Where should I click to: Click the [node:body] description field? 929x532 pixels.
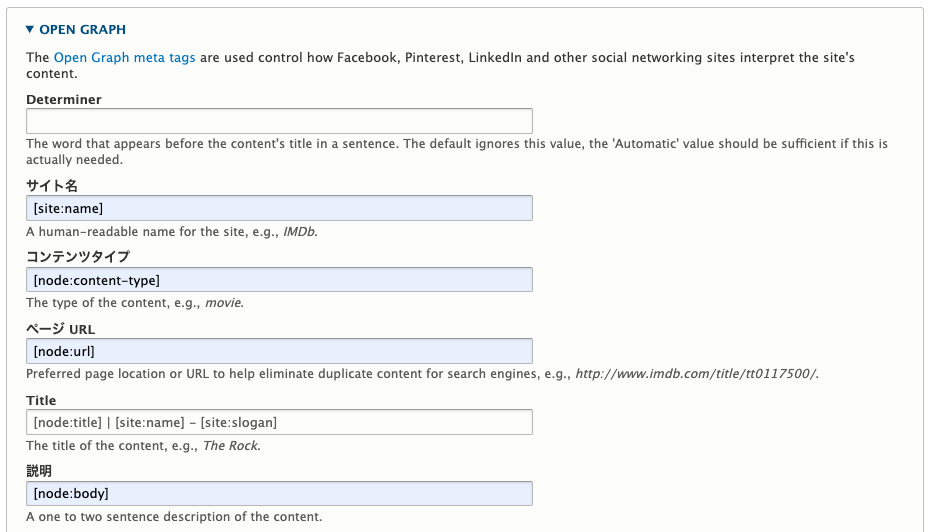pos(279,493)
